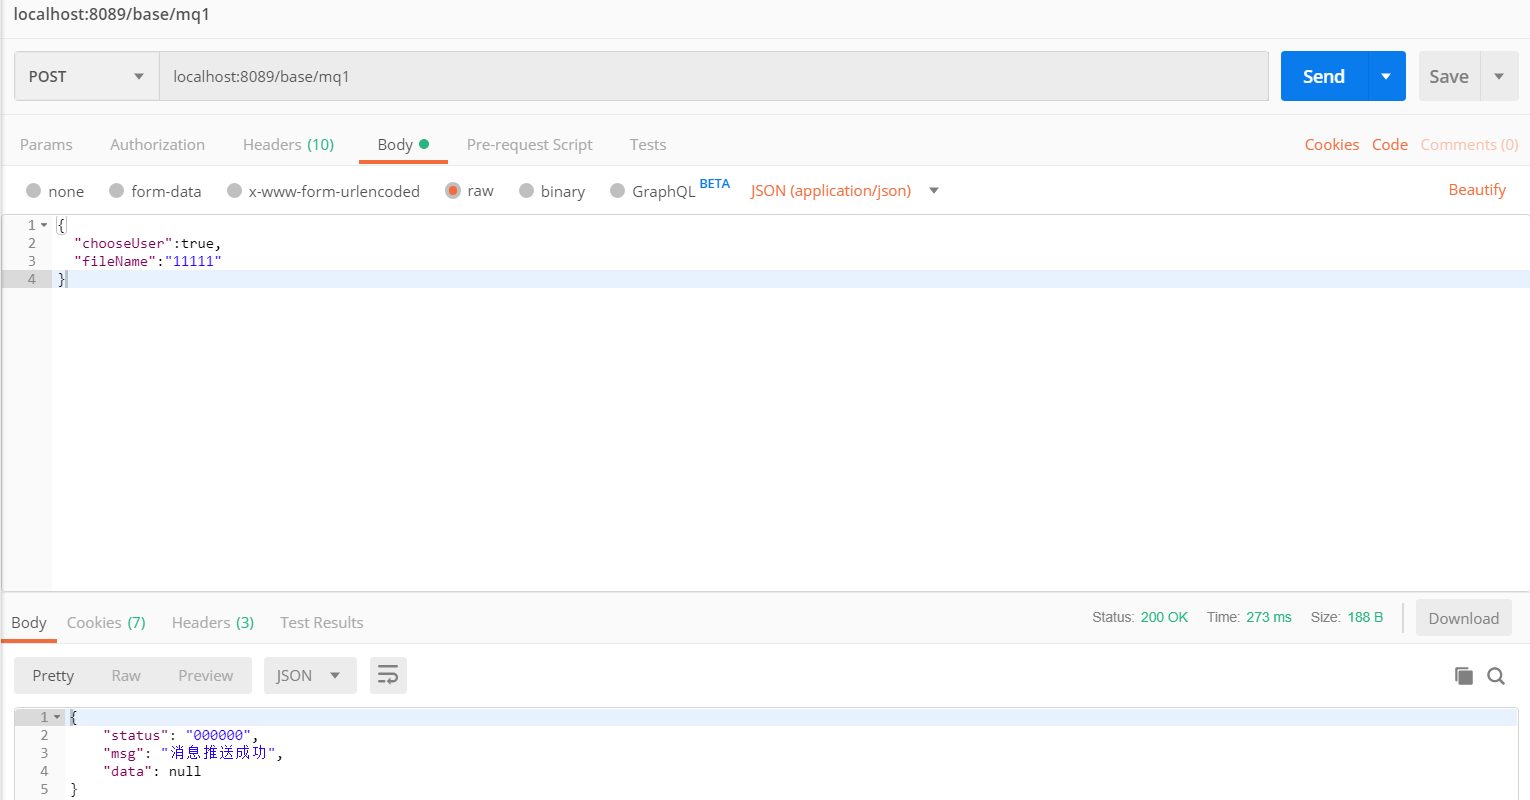Viewport: 1530px width, 800px height.
Task: Click the Beautify link
Action: [1477, 189]
